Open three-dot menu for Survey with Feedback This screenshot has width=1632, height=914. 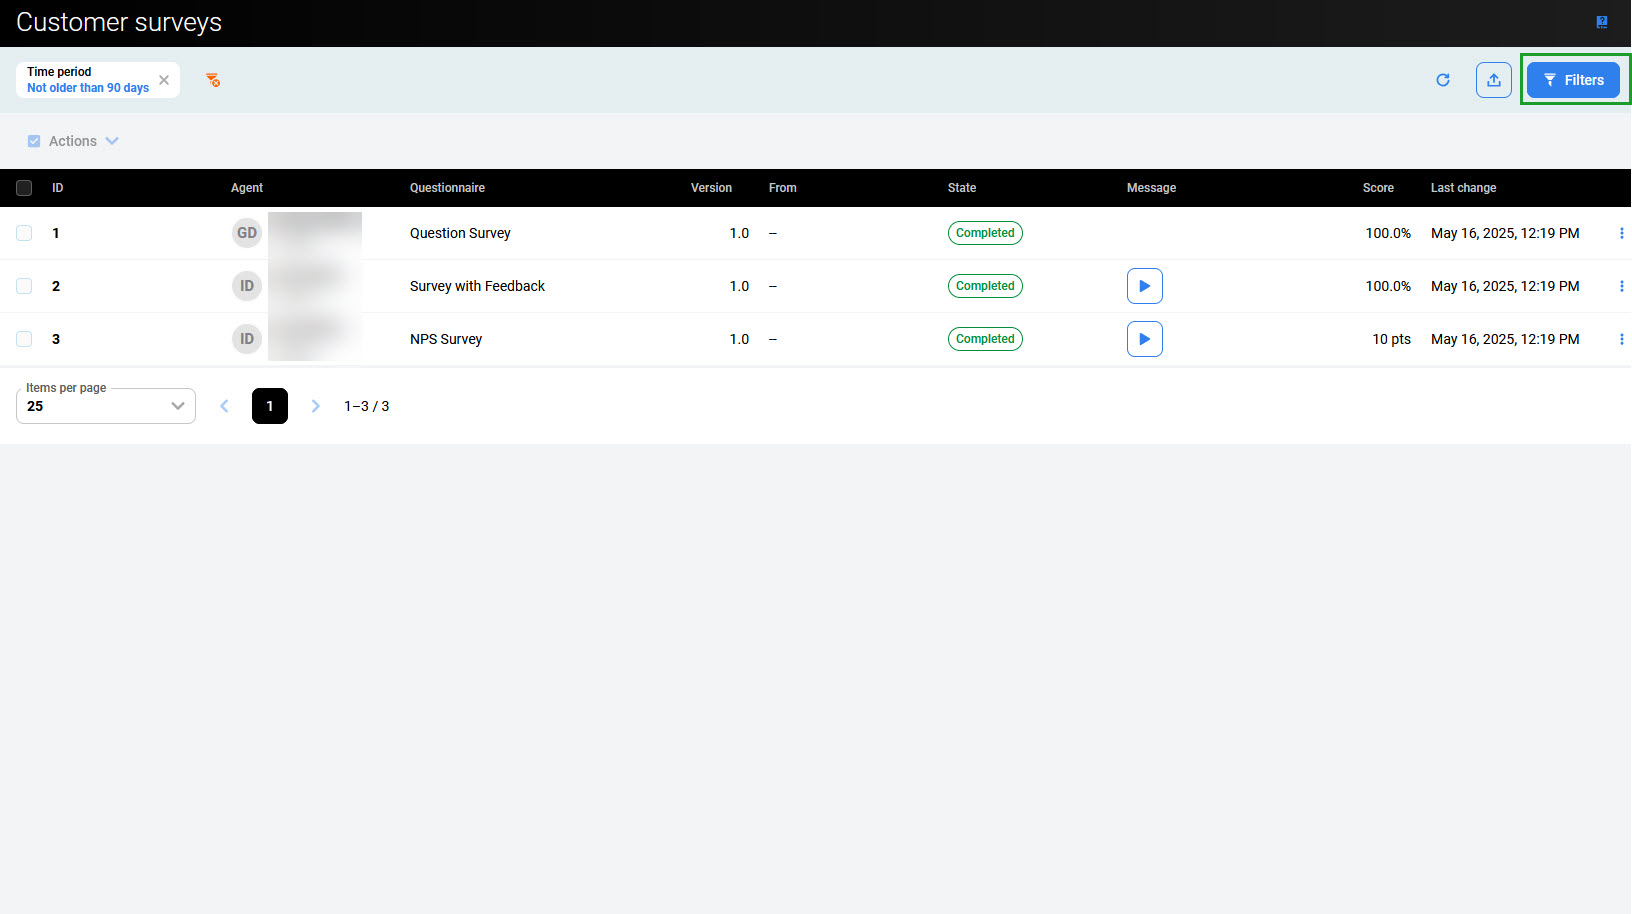[1620, 286]
